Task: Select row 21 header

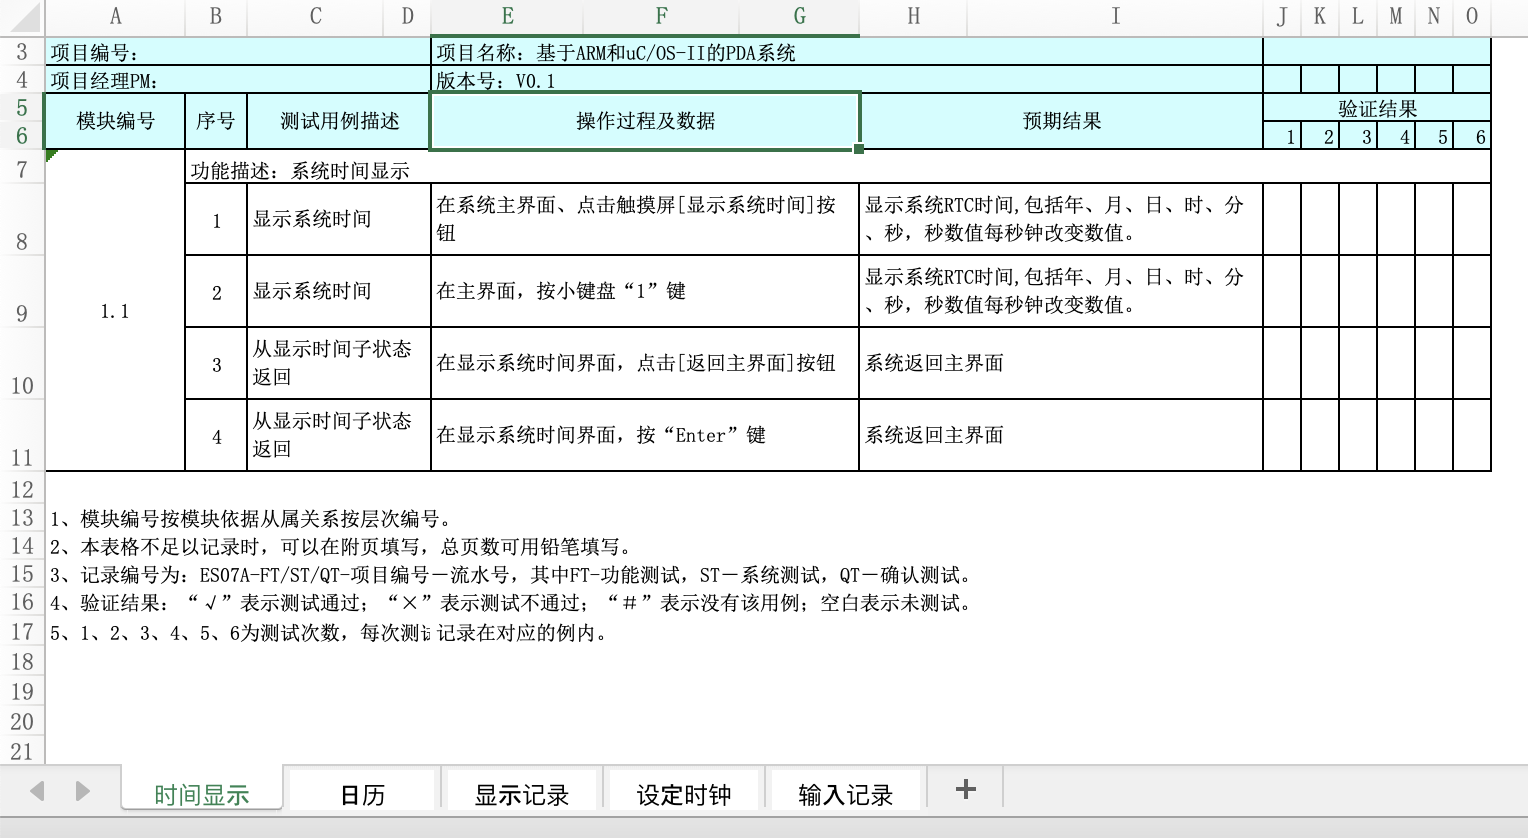Action: 22,751
